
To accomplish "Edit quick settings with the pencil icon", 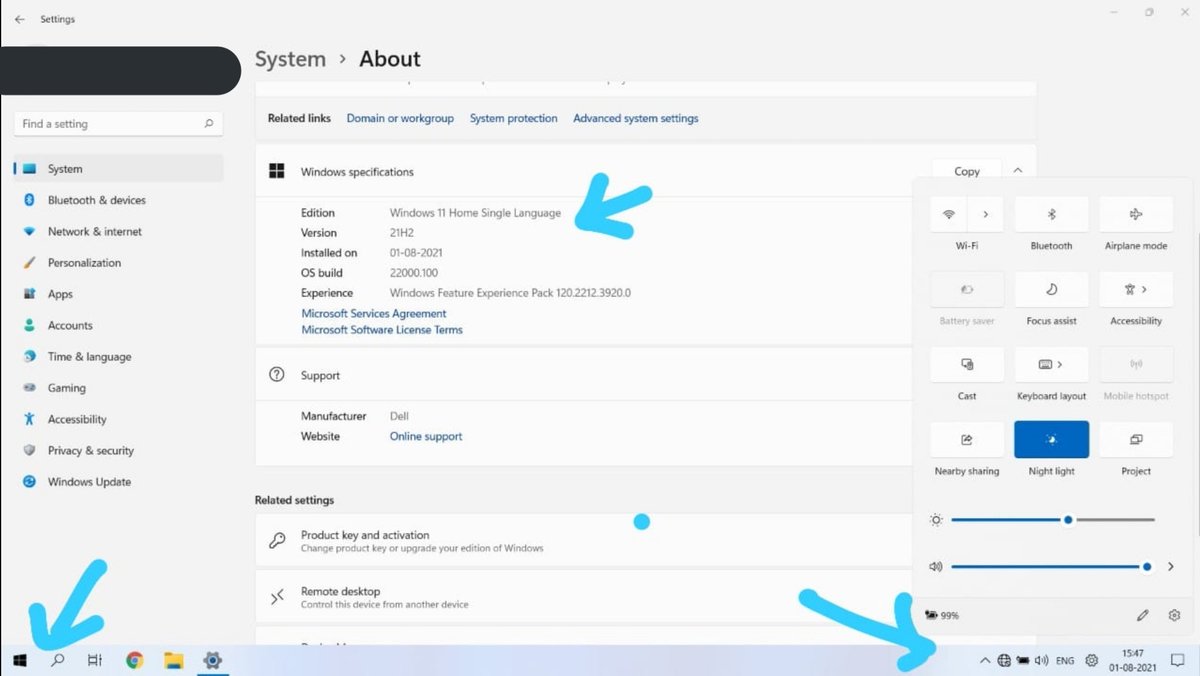I will click(1143, 615).
